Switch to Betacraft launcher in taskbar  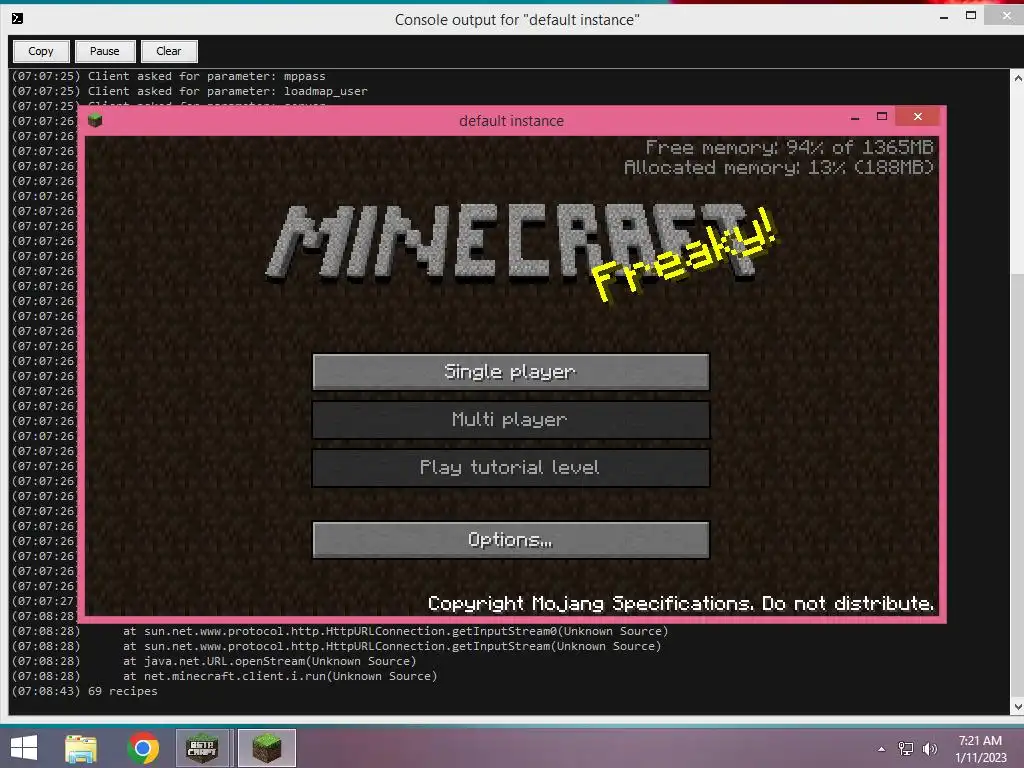click(202, 748)
